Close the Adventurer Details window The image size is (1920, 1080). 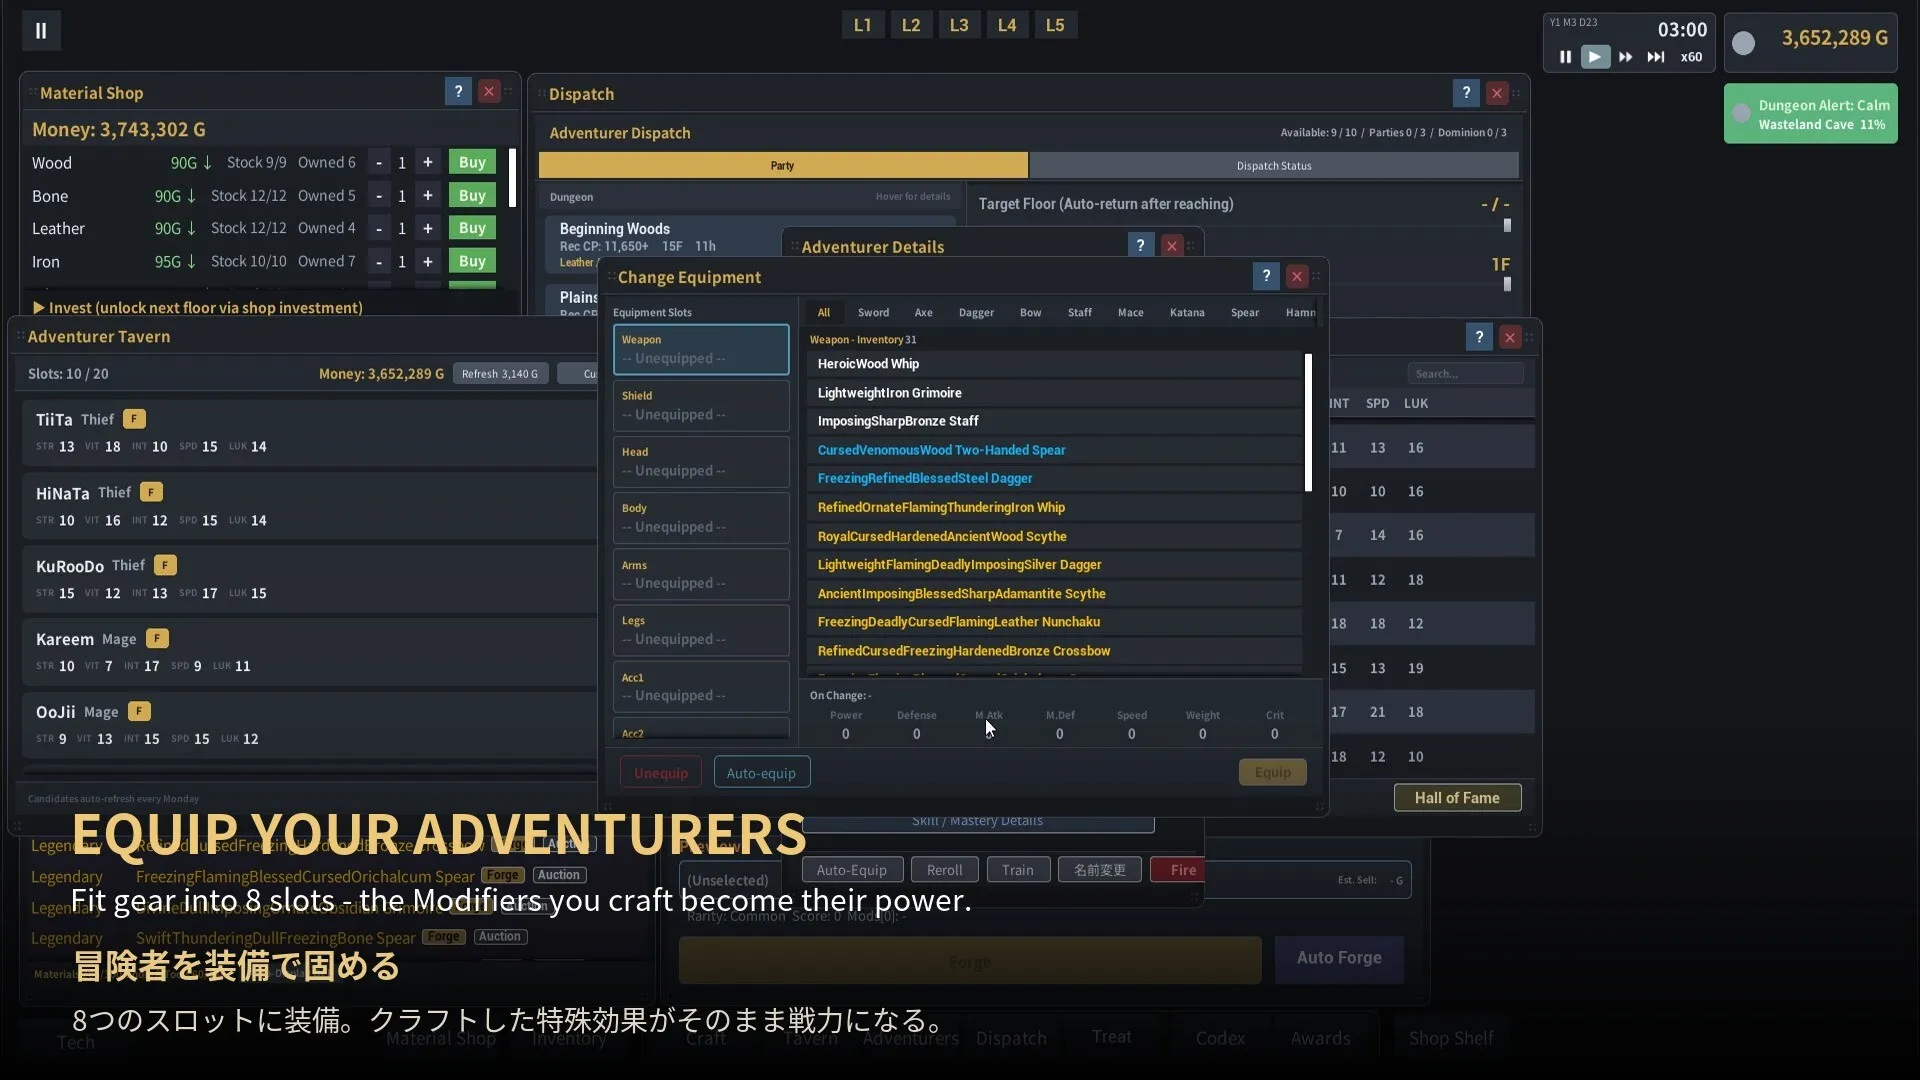point(1172,245)
